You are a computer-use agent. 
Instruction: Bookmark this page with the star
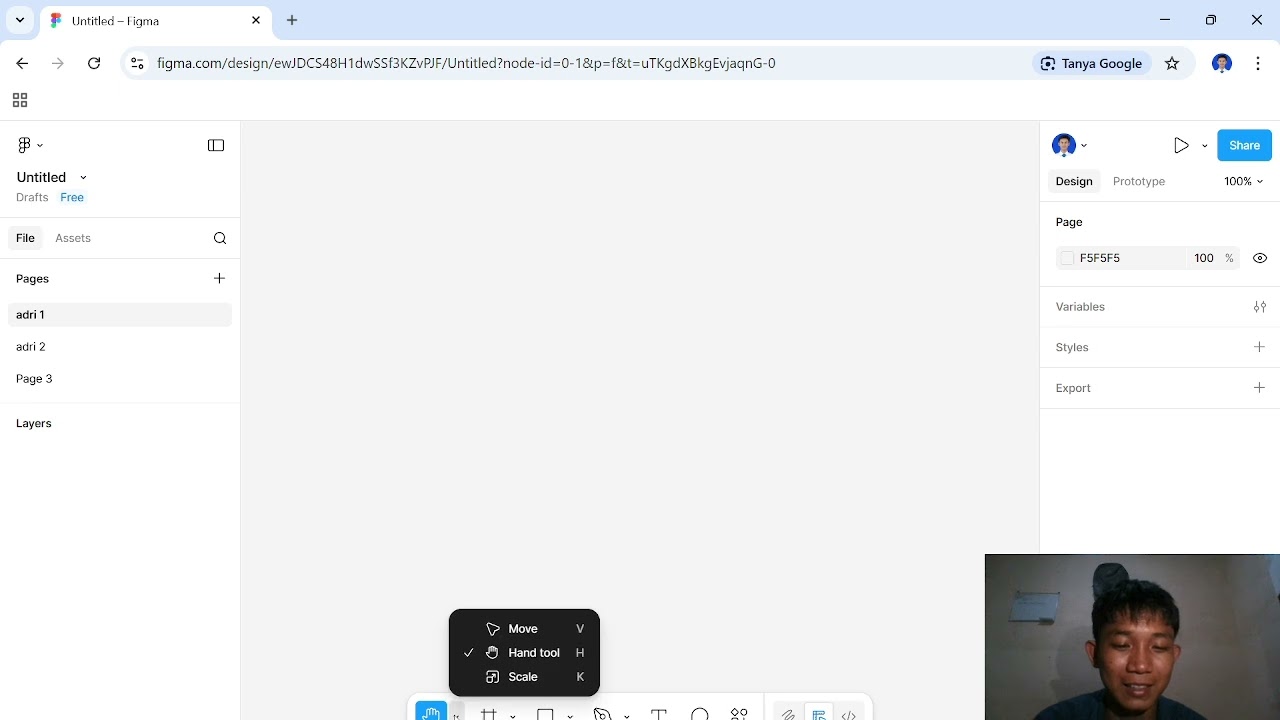pos(1172,63)
